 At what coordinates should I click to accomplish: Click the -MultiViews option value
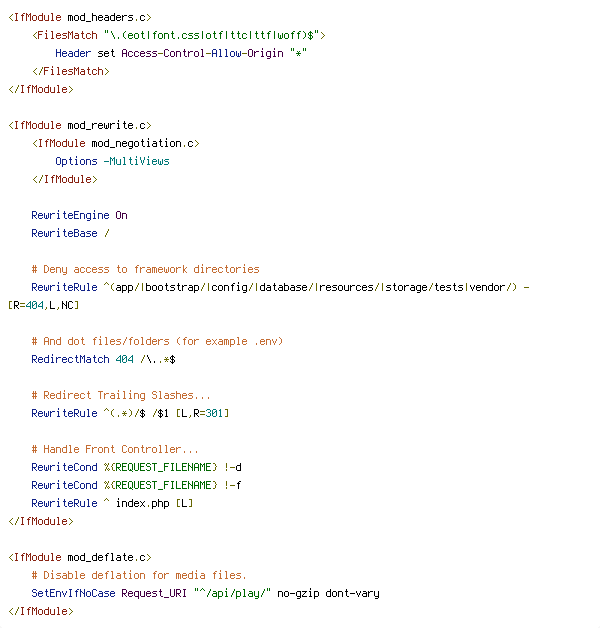(137, 161)
